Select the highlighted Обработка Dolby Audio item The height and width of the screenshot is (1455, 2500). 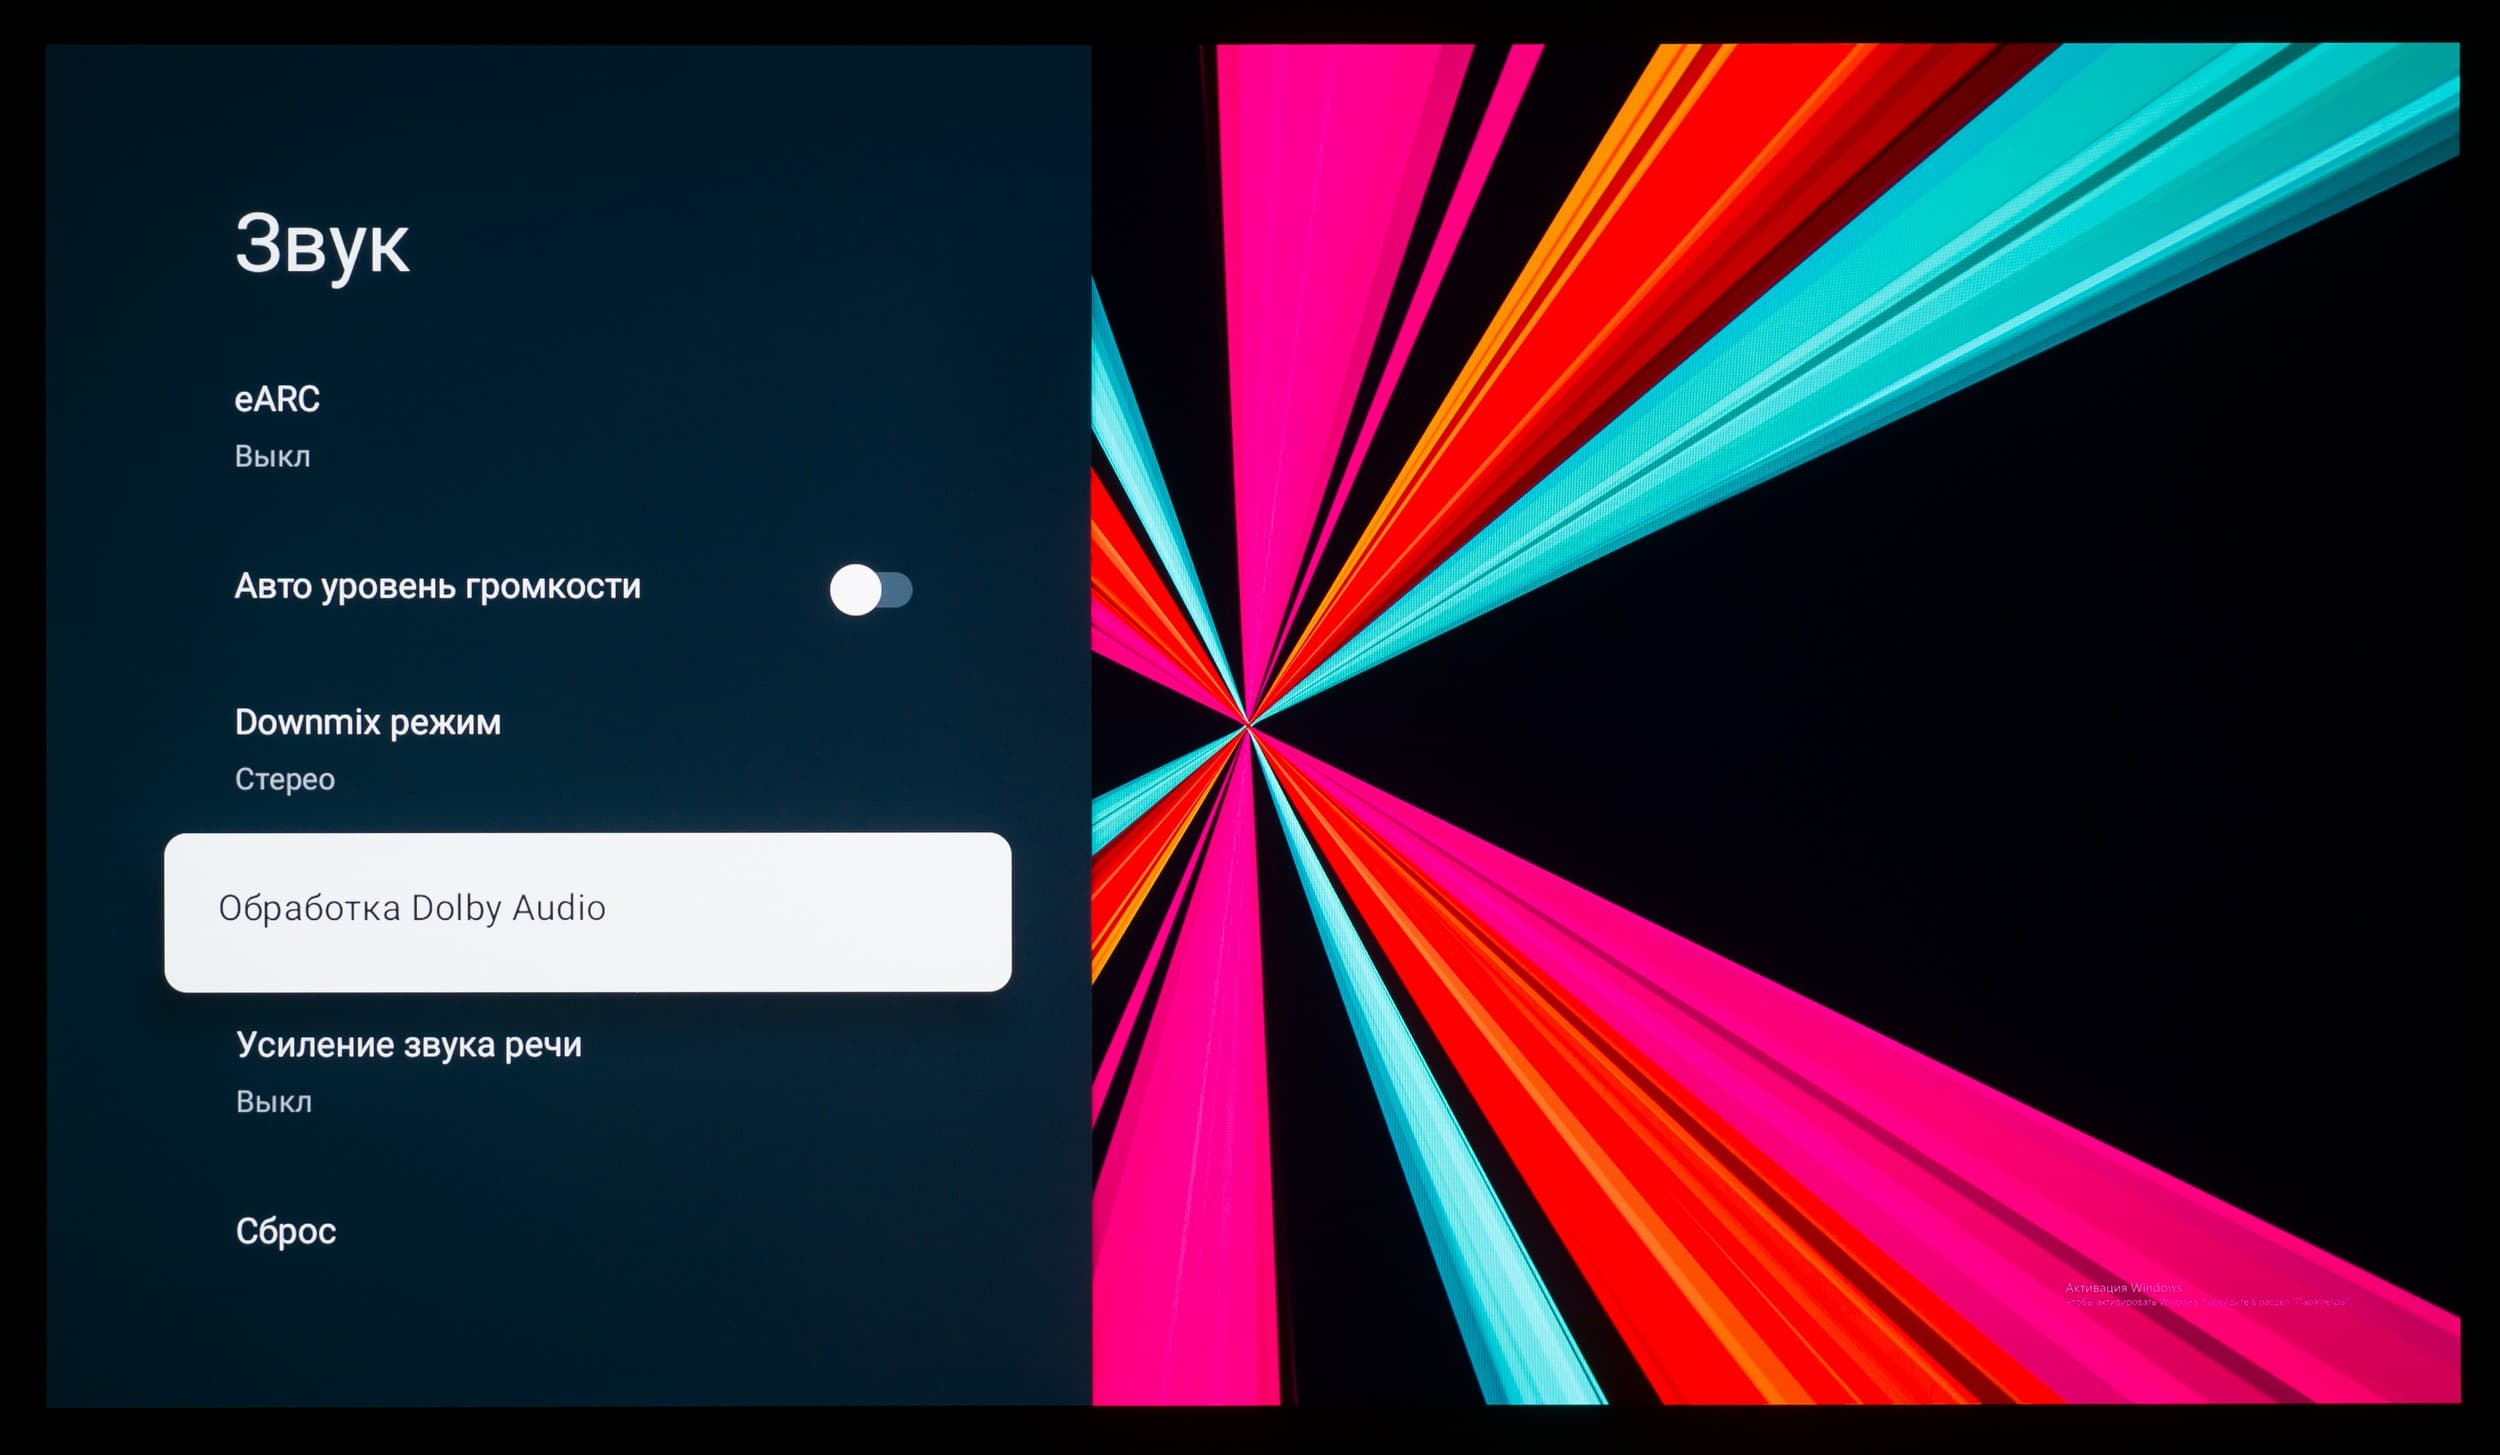point(412,908)
